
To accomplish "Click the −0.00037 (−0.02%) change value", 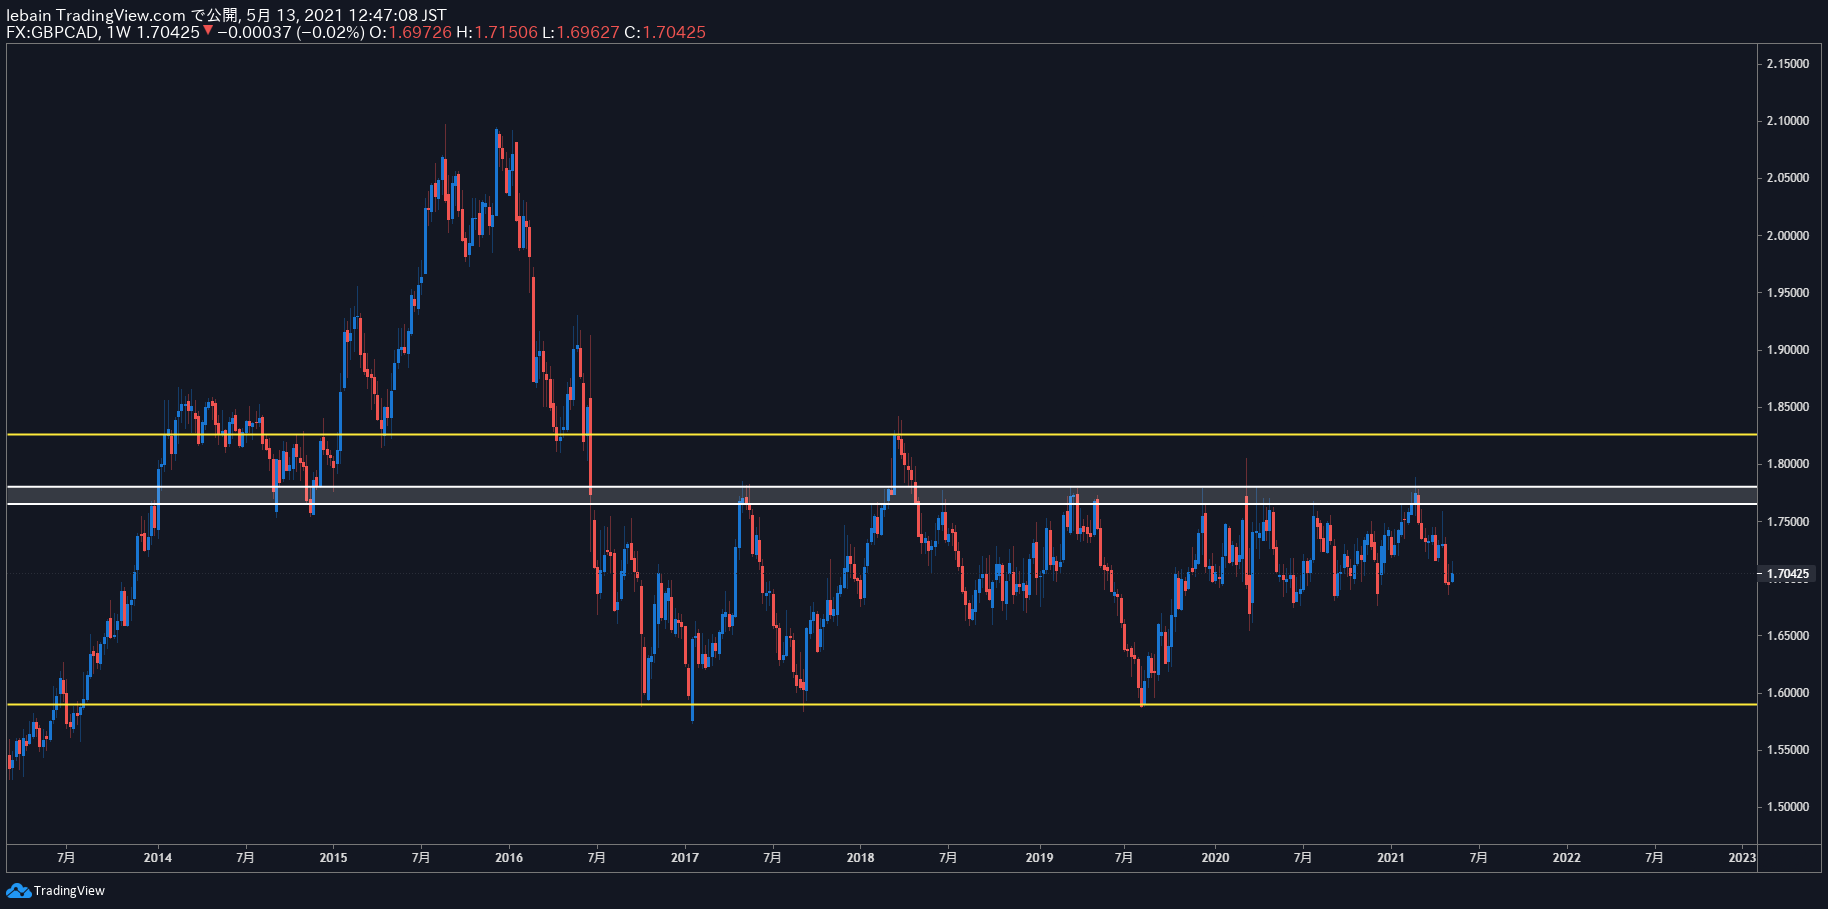I will click(x=290, y=32).
